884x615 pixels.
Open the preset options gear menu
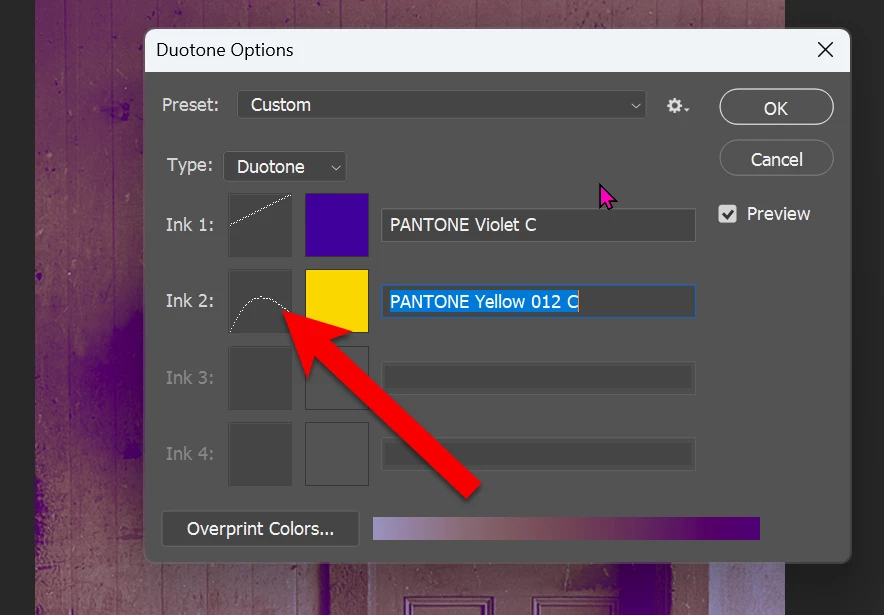click(x=678, y=105)
